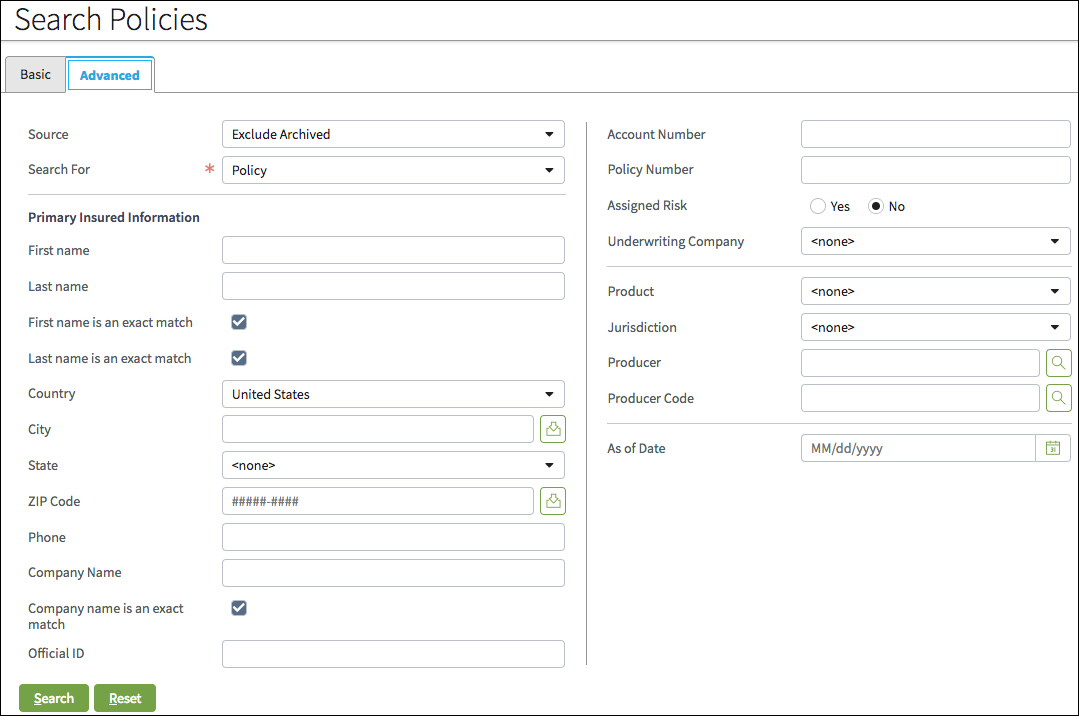Screen dimensions: 1079x716
Task: Open the As of Date calendar picker
Action: [x=1052, y=447]
